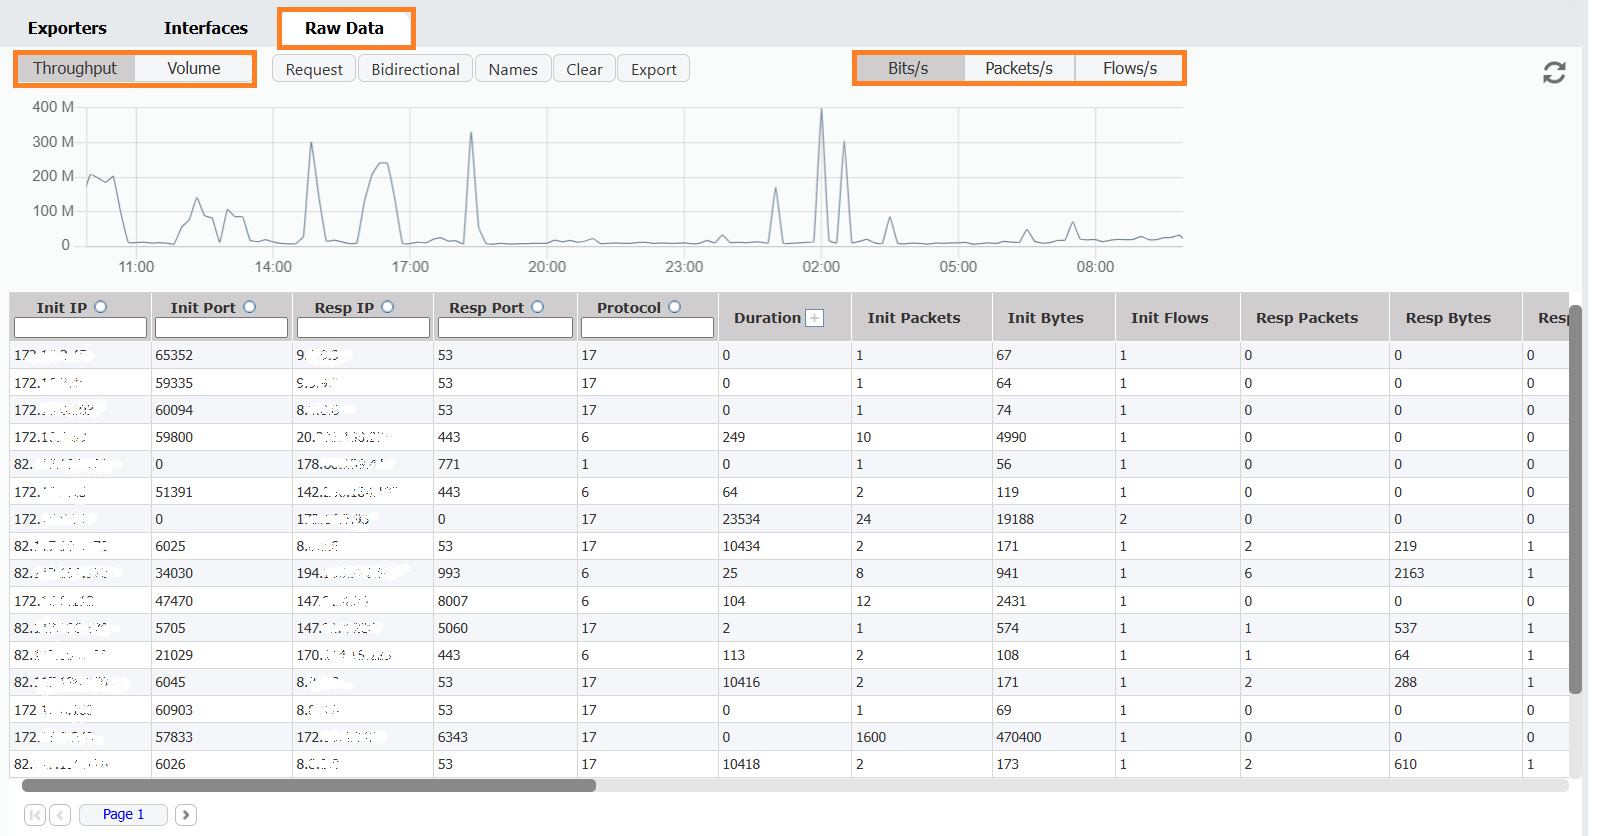Image resolution: width=1619 pixels, height=836 pixels.
Task: Click the horizontal scrollbar below the table
Action: 309,786
